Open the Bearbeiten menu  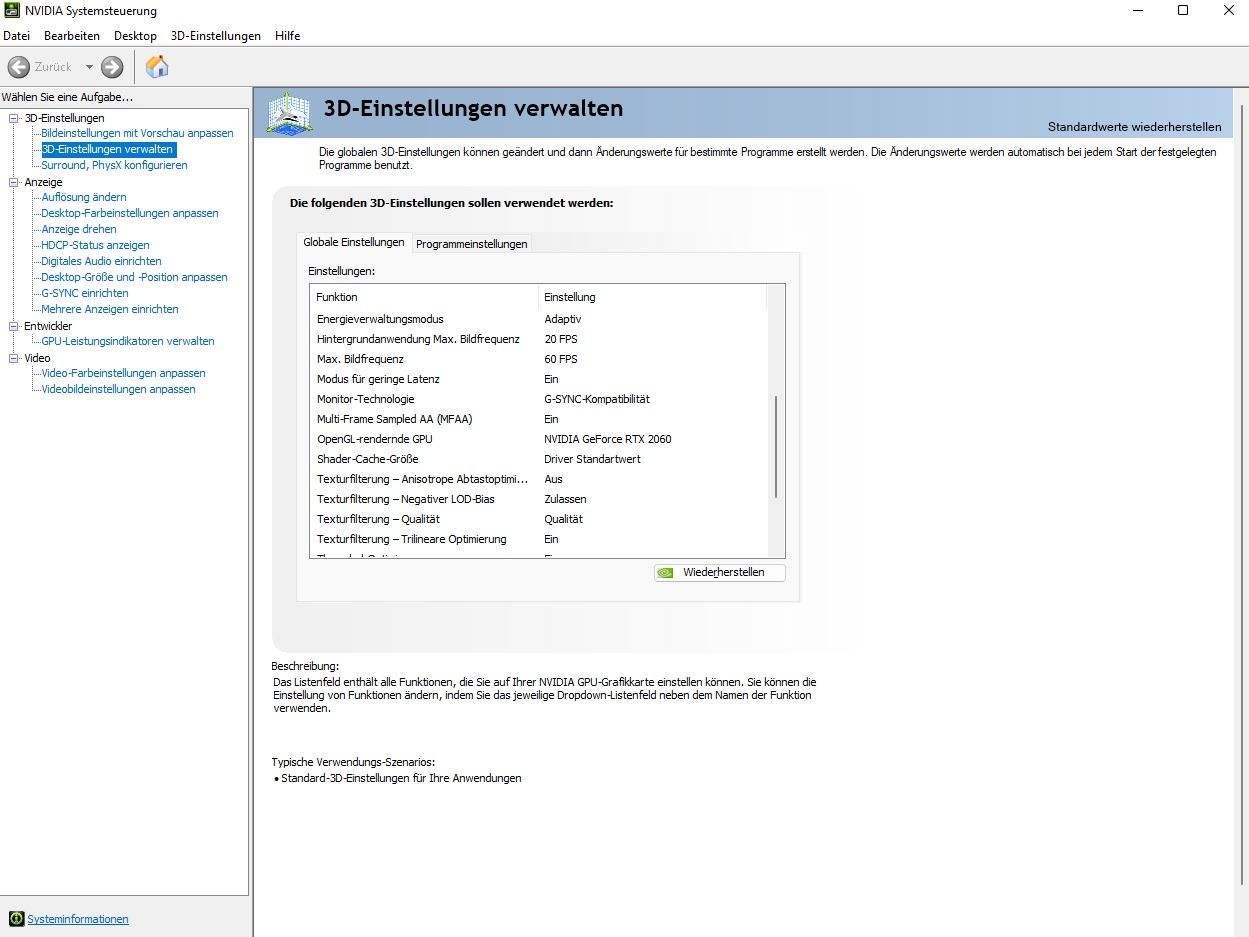(x=72, y=36)
